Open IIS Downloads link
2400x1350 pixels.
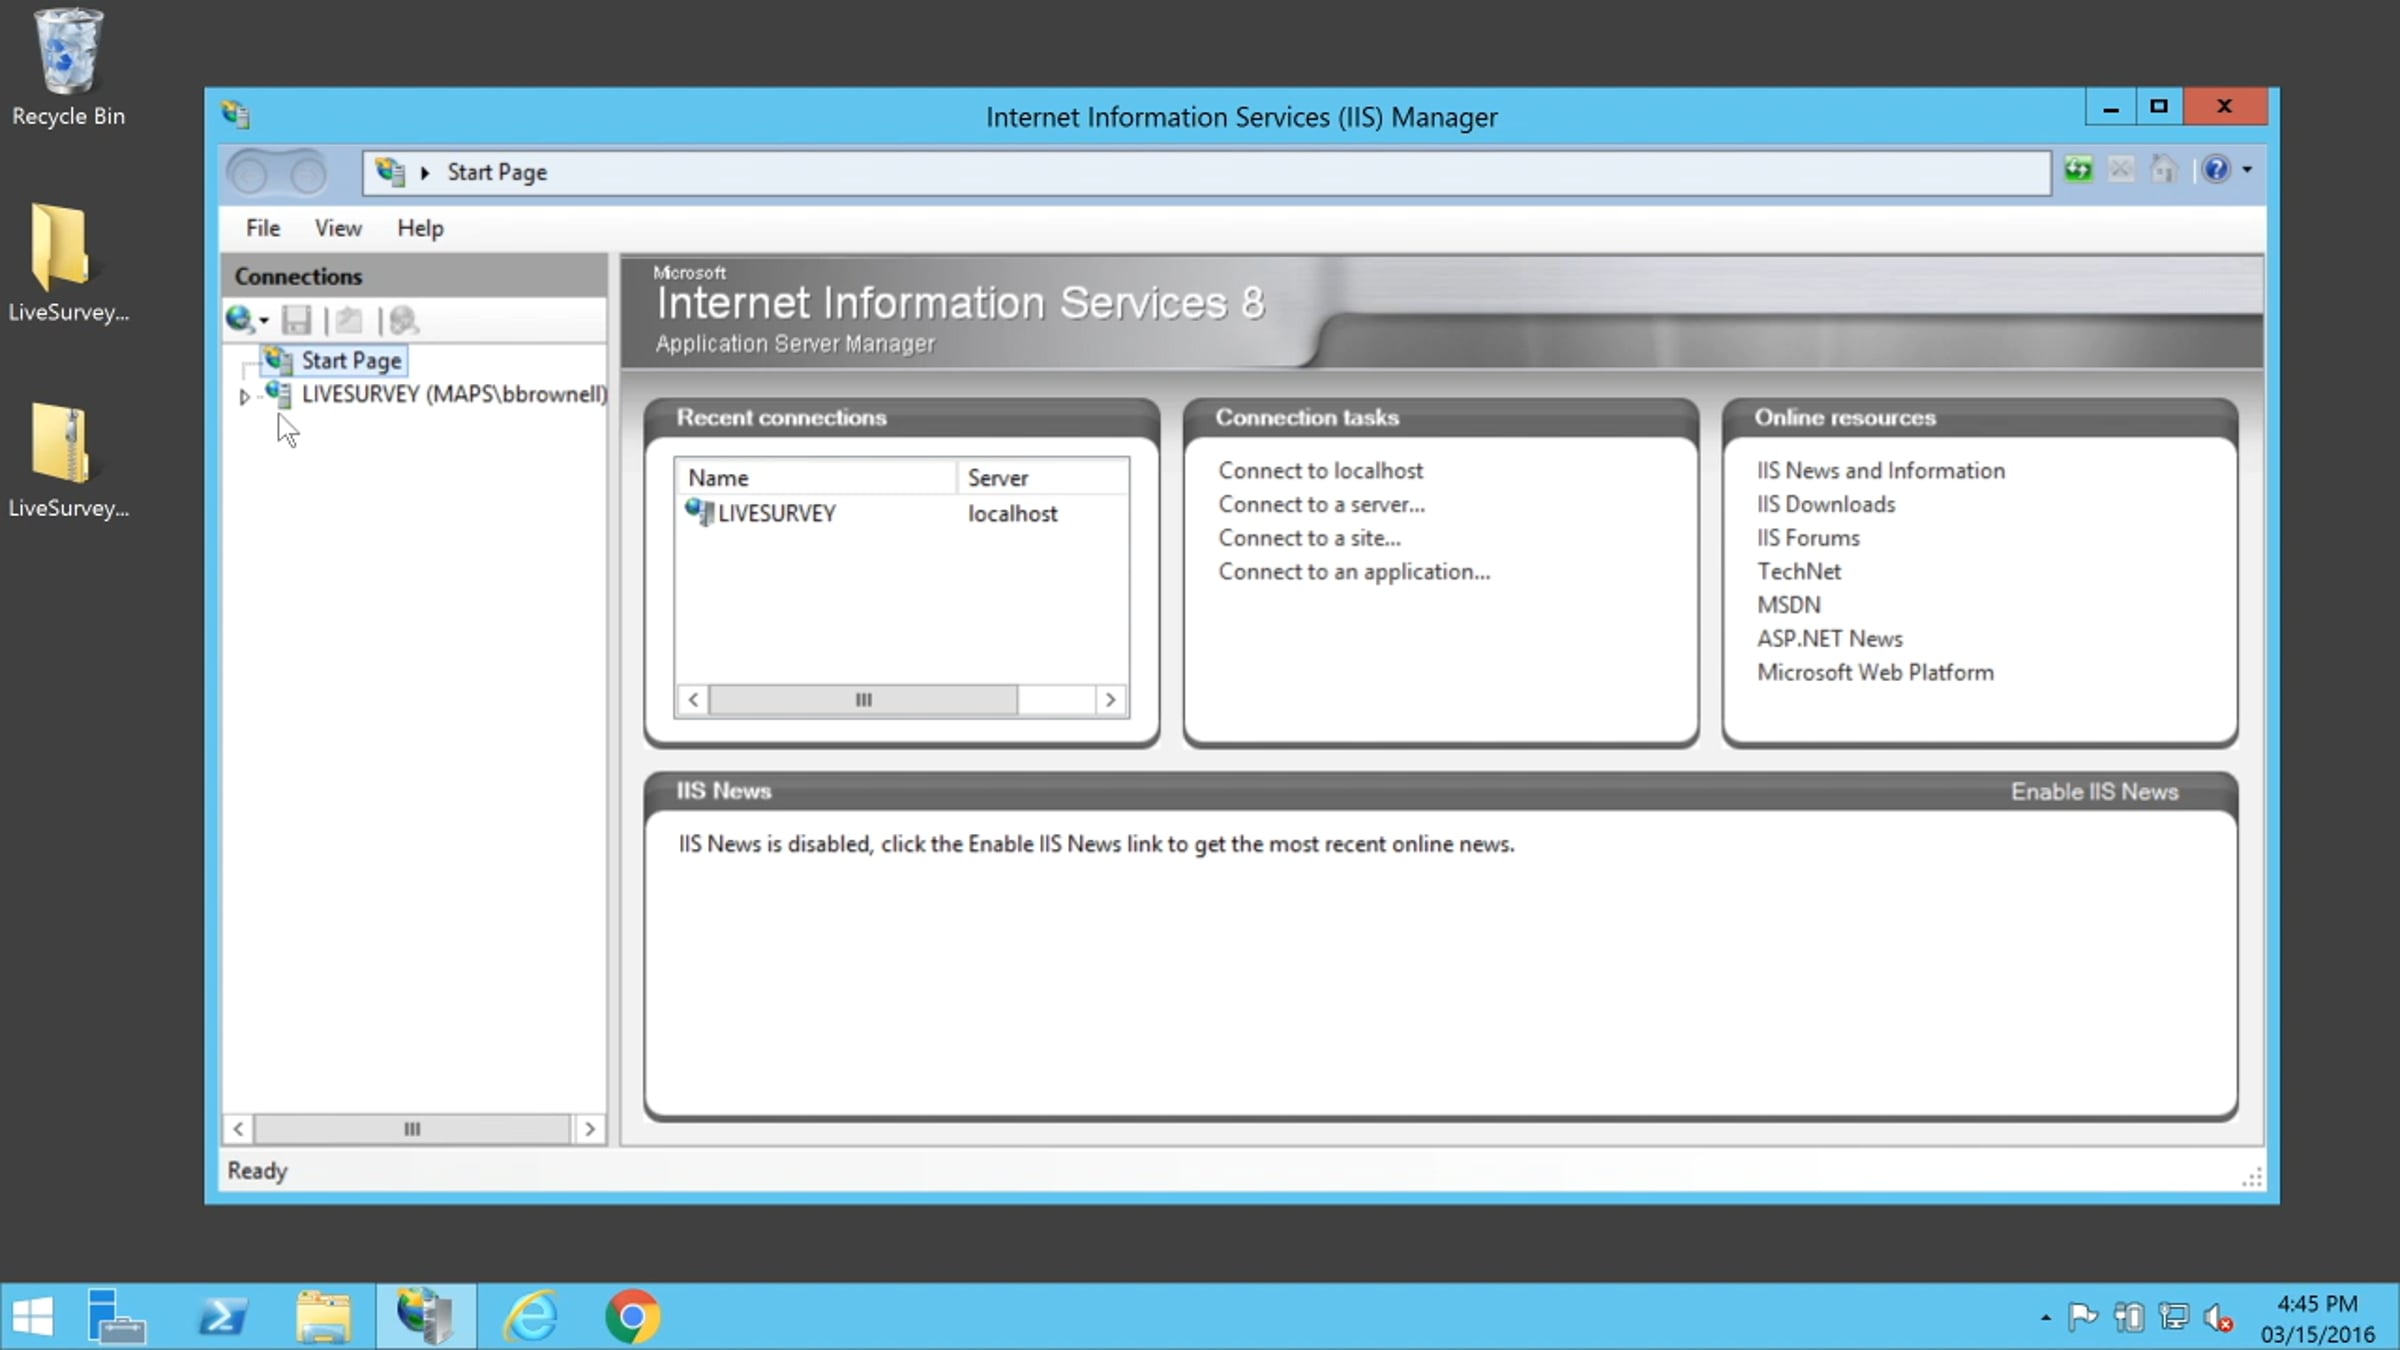pyautogui.click(x=1826, y=504)
